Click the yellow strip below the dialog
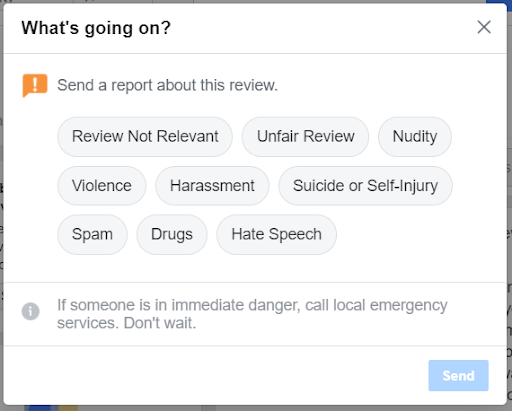Image resolution: width=512 pixels, height=411 pixels. (x=68, y=408)
